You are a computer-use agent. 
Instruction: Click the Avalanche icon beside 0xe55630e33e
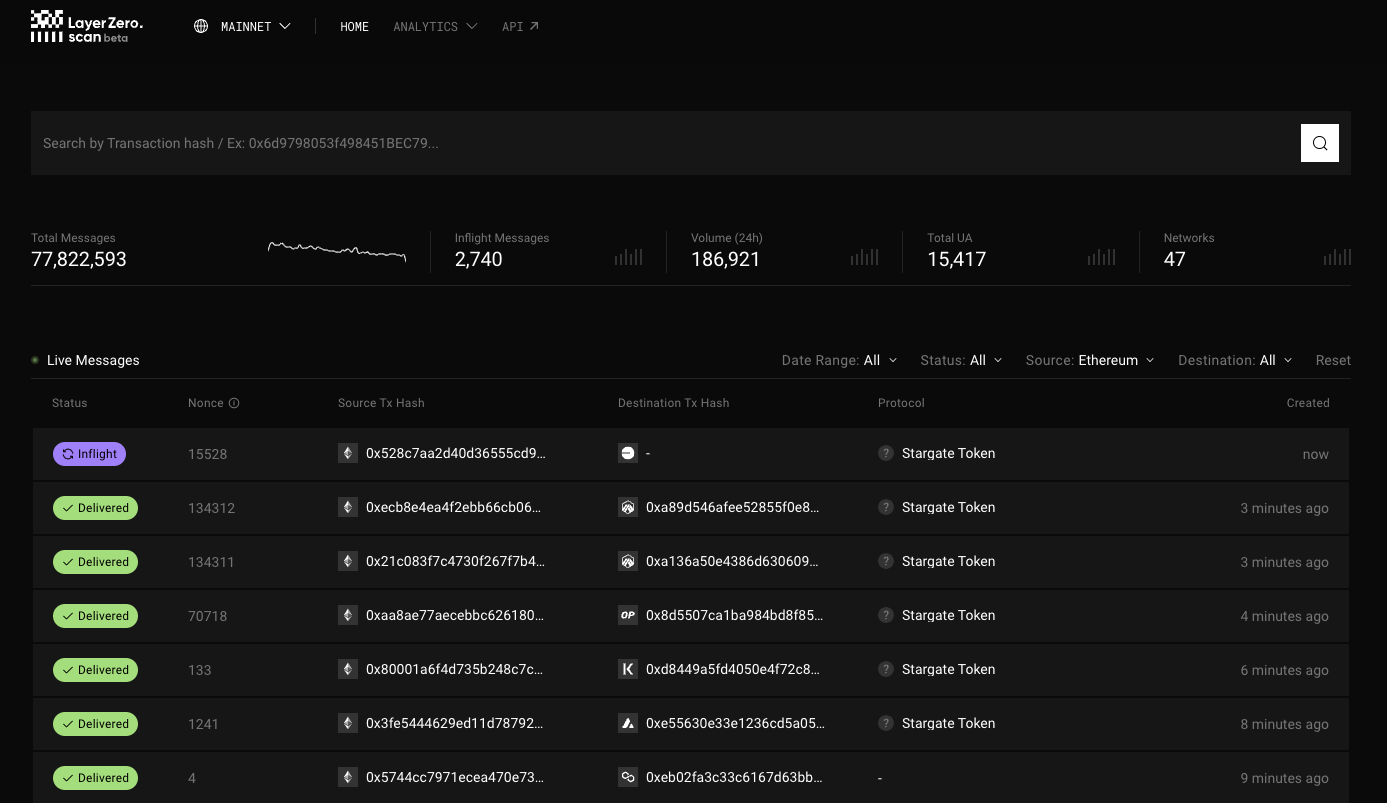coord(628,723)
